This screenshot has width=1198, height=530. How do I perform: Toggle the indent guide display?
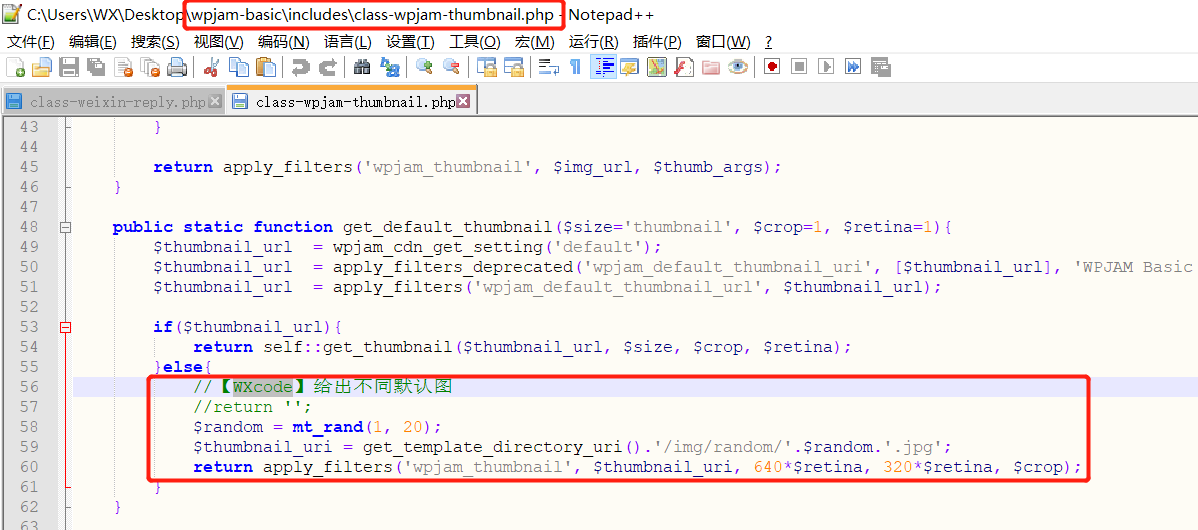pyautogui.click(x=604, y=67)
